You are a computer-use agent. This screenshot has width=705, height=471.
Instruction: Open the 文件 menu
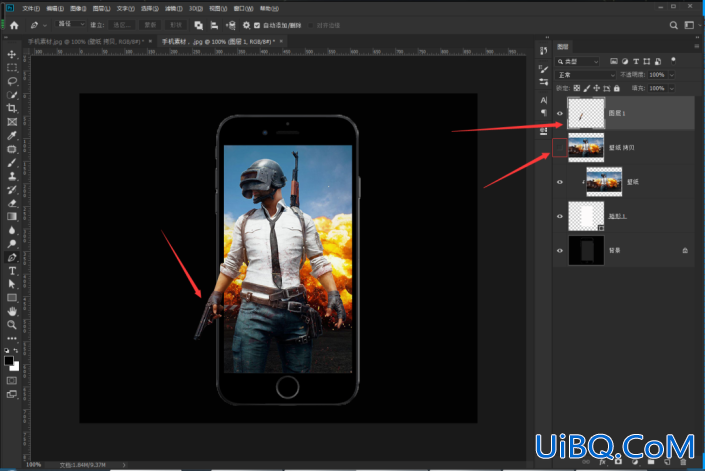click(31, 8)
